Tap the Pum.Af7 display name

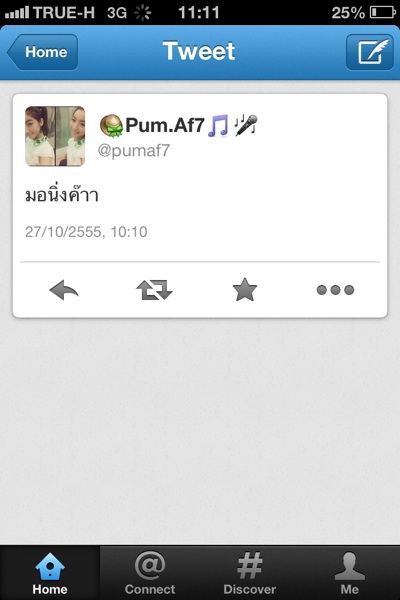(x=165, y=125)
